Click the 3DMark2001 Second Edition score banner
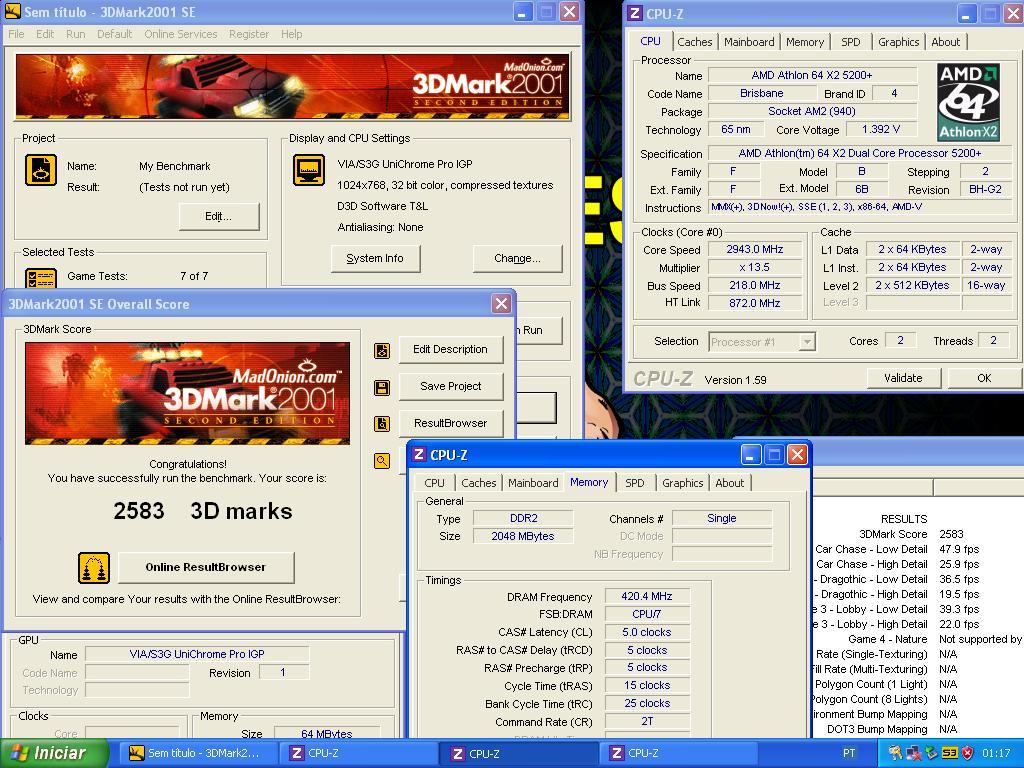This screenshot has height=768, width=1024. [x=187, y=393]
